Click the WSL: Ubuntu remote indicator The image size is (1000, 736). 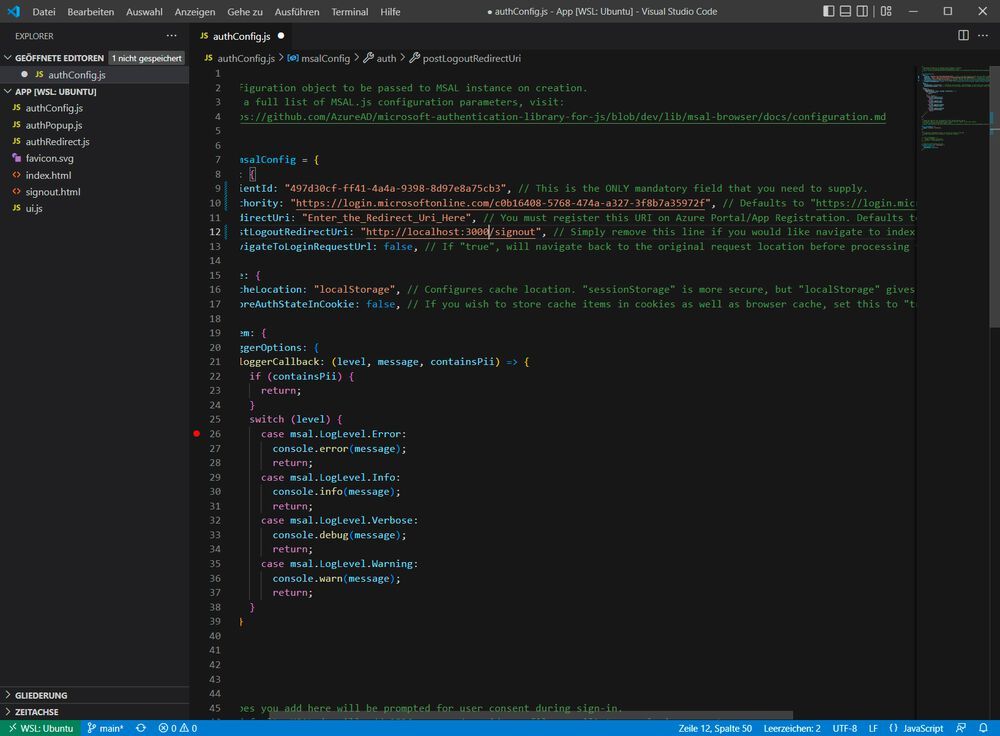(x=40, y=728)
